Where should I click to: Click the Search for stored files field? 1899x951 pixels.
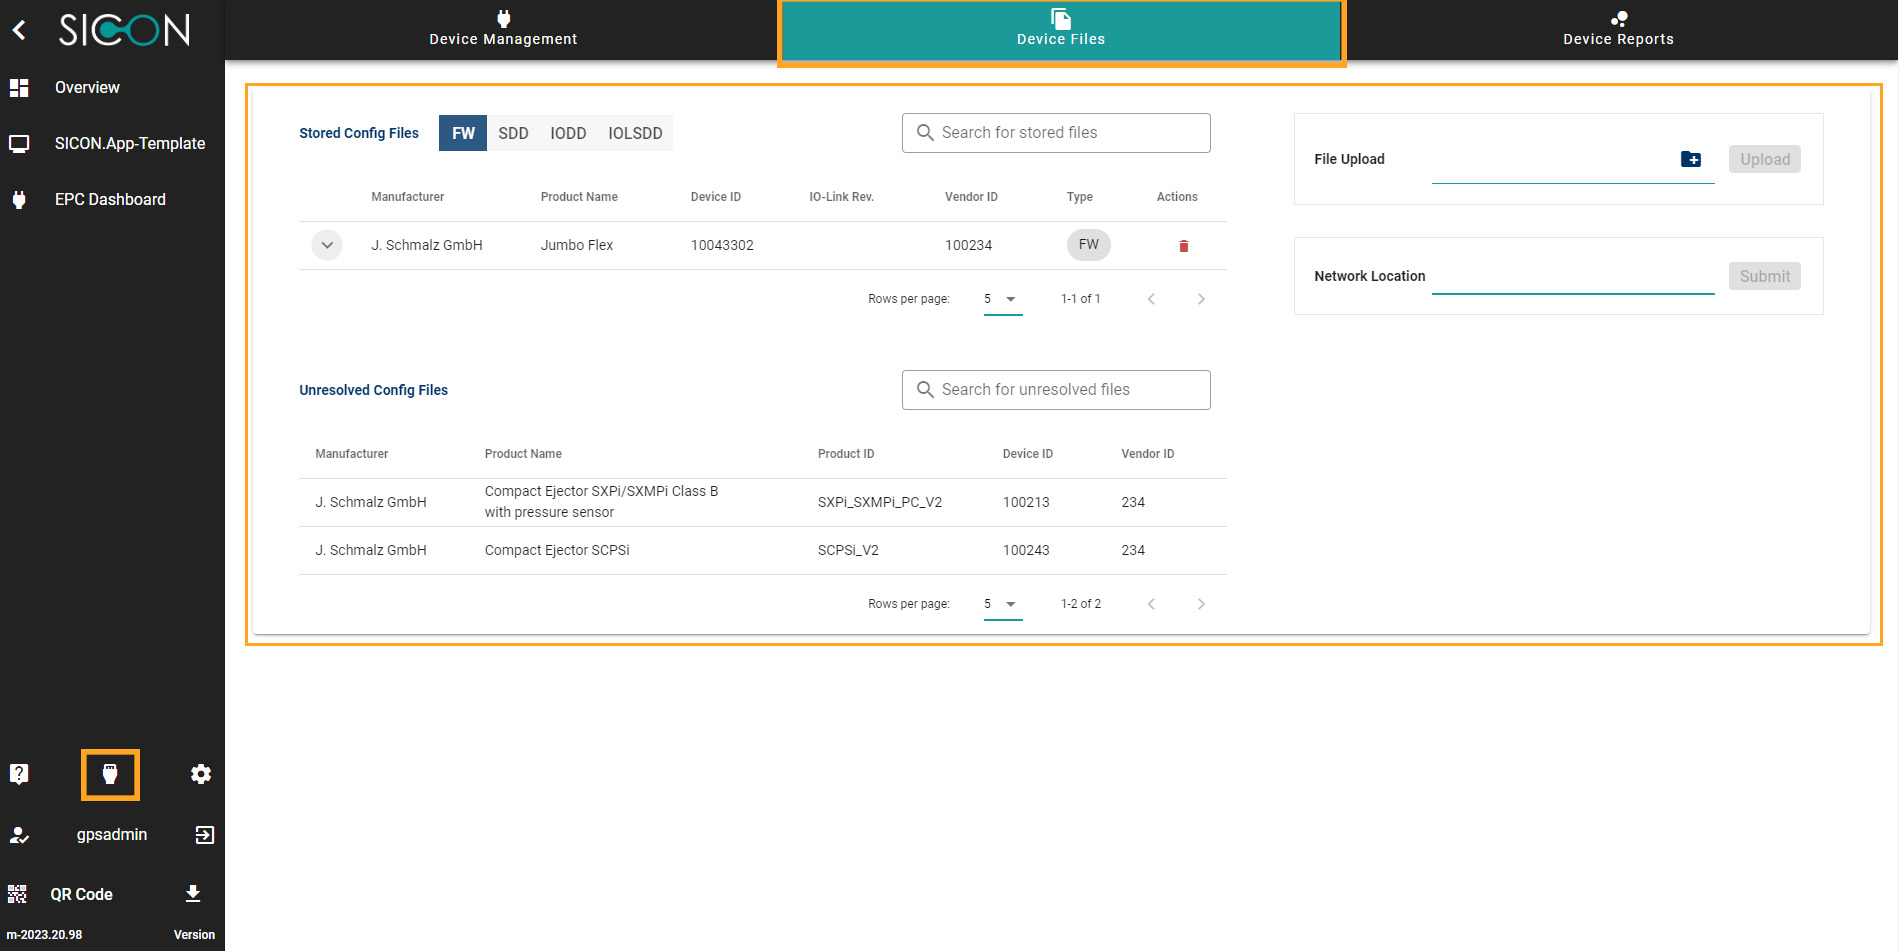[x=1056, y=133]
